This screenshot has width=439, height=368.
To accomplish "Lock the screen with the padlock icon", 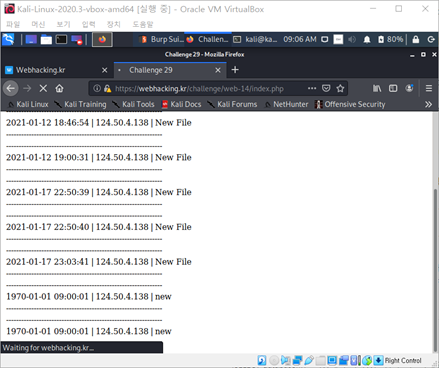I will [x=416, y=40].
